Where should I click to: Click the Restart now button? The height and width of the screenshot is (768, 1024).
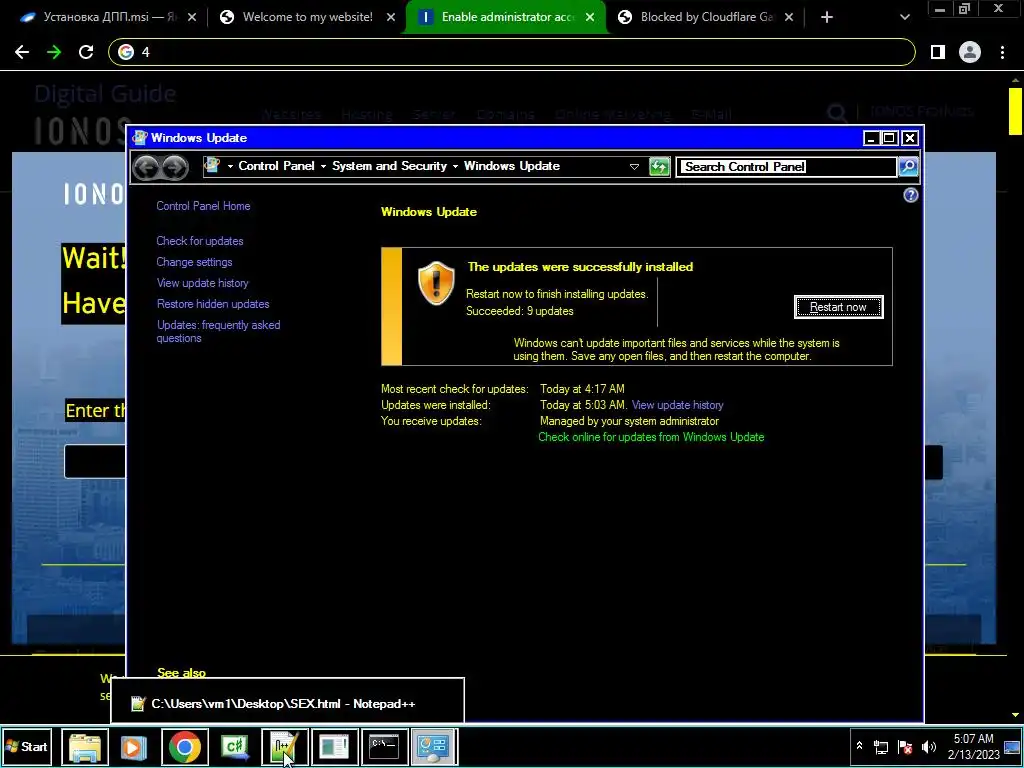point(839,307)
